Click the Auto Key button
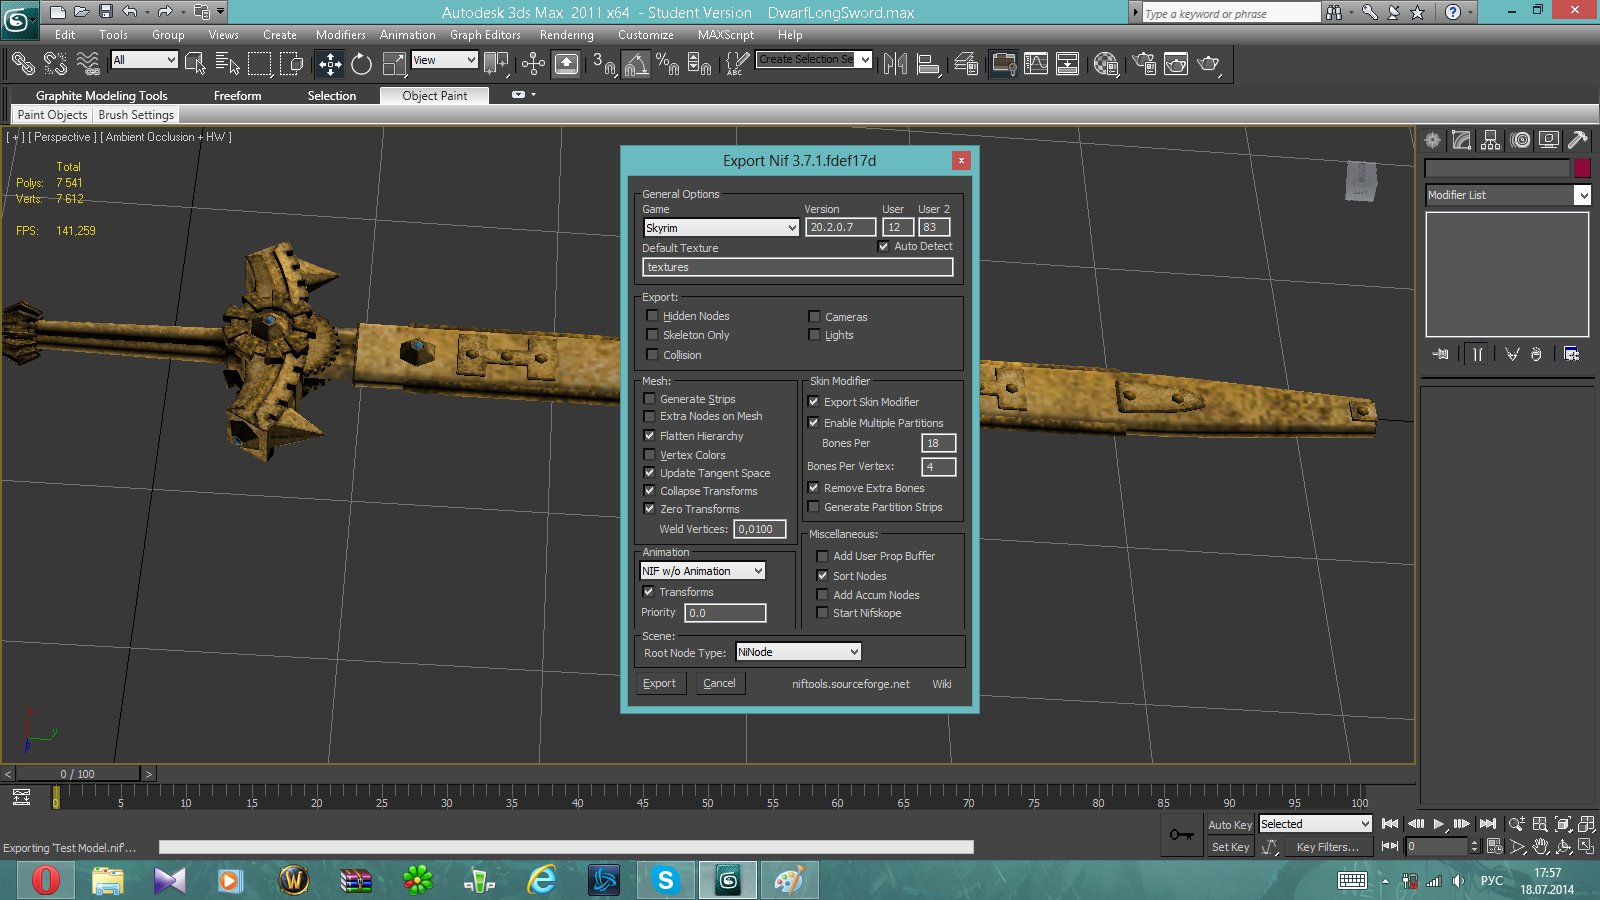Viewport: 1600px width, 900px height. point(1230,825)
